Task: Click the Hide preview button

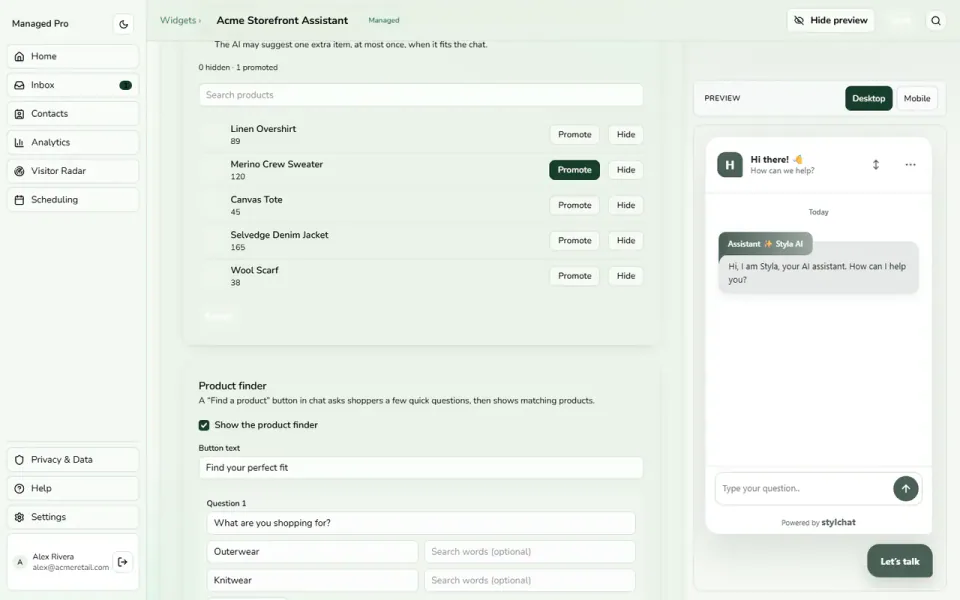Action: pos(830,20)
